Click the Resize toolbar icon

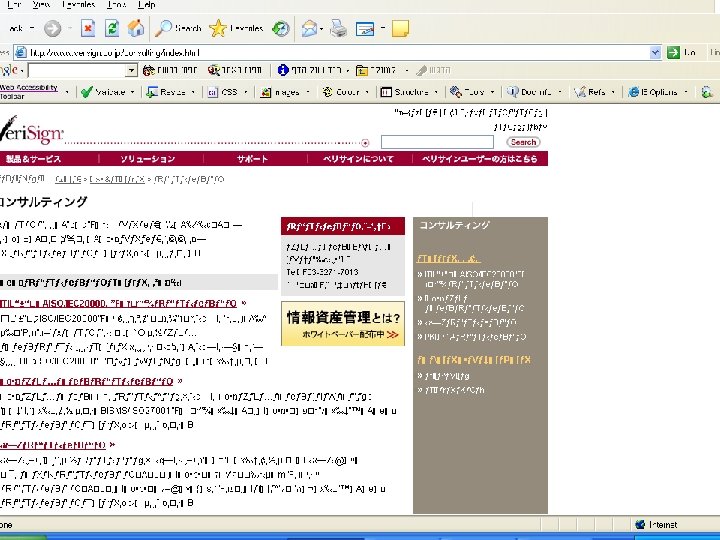pos(152,92)
